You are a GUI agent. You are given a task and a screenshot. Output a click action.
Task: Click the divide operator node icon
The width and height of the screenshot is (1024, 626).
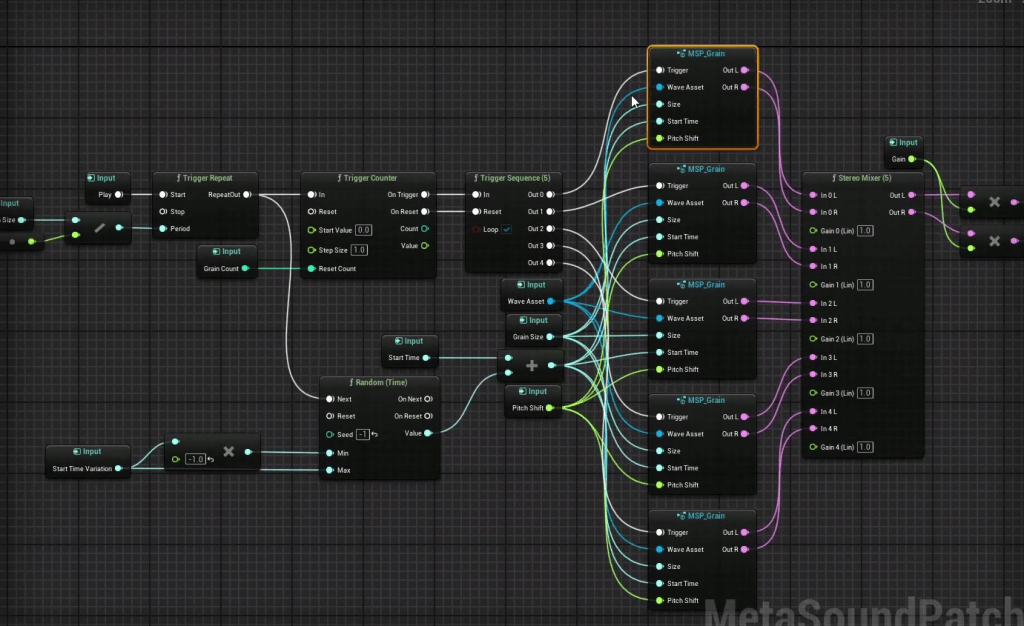tap(99, 228)
